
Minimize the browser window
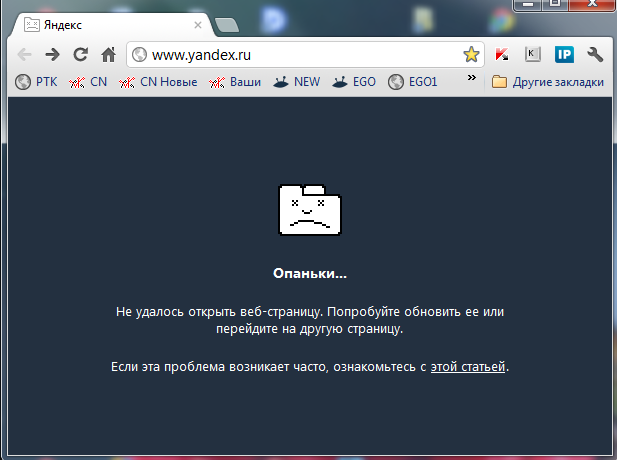(528, 4)
